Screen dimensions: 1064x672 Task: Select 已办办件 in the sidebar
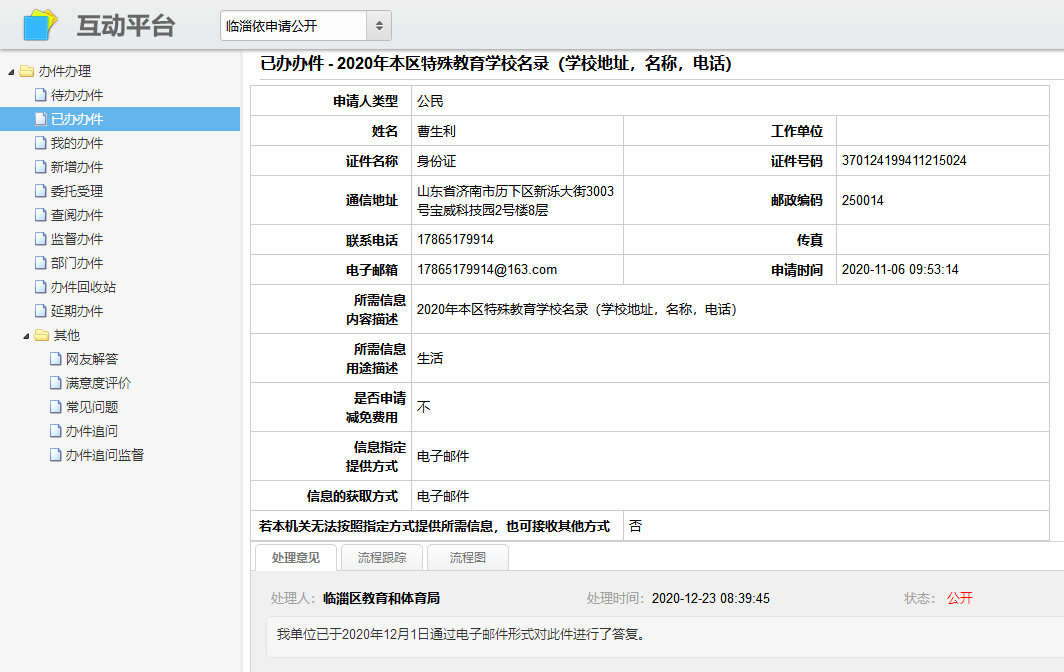[77, 119]
